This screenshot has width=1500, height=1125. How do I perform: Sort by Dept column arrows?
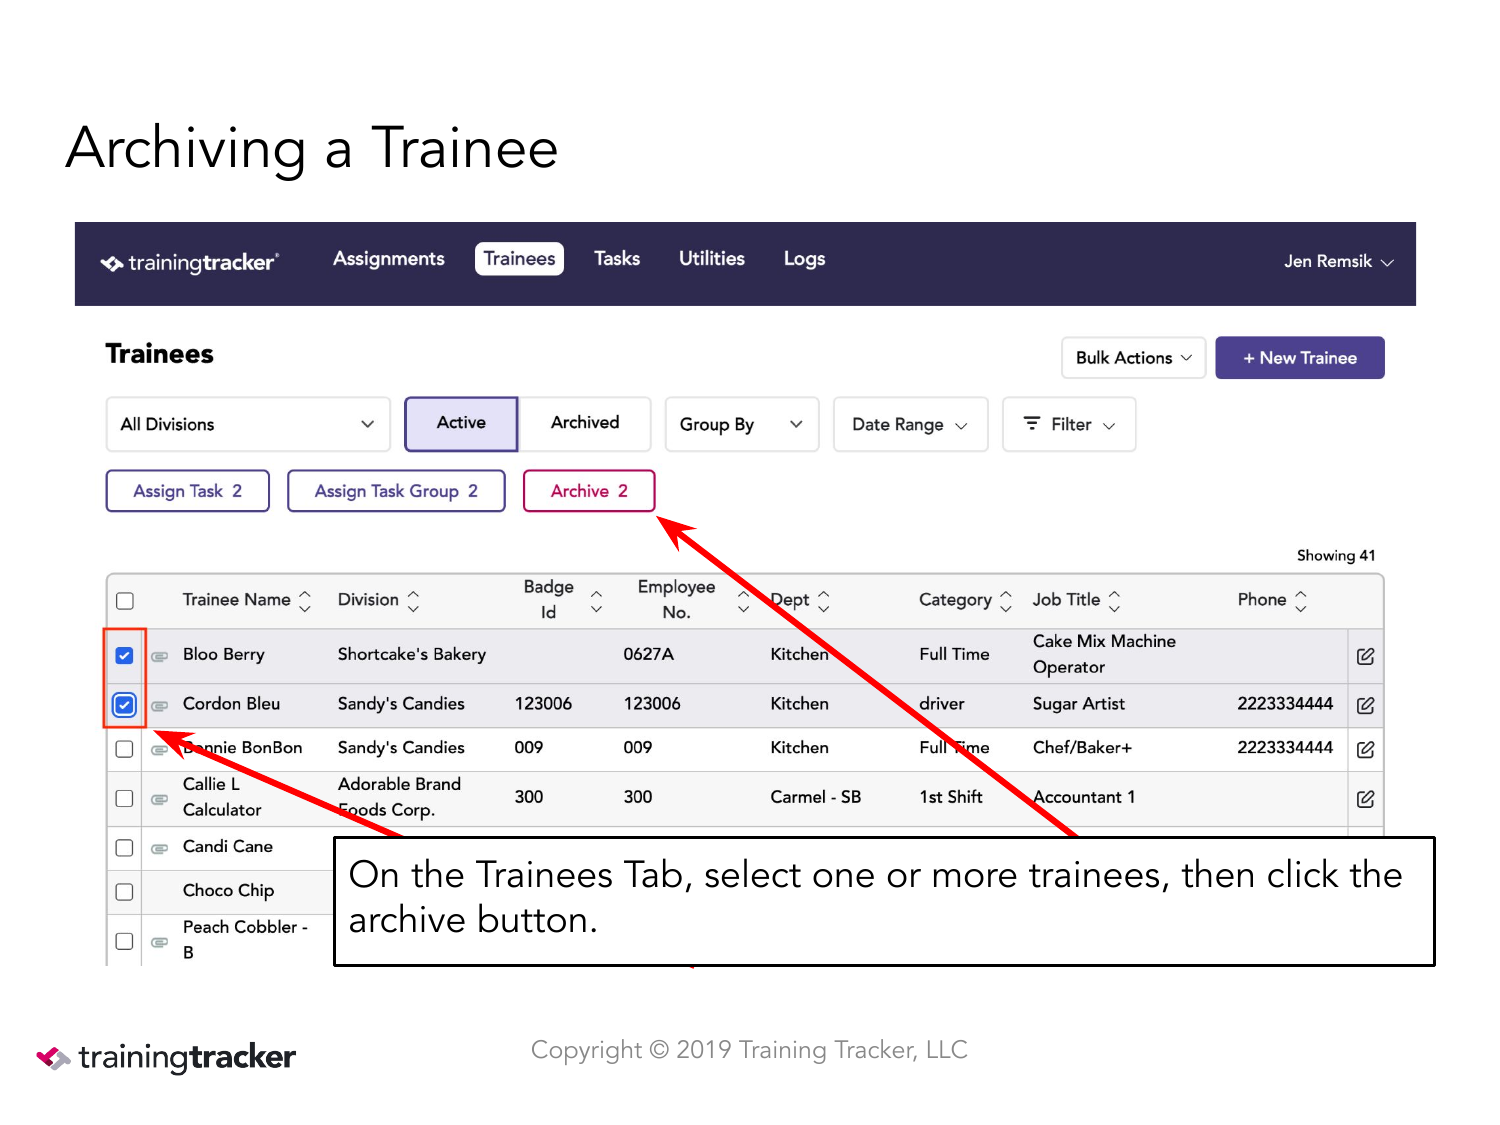pos(824,600)
